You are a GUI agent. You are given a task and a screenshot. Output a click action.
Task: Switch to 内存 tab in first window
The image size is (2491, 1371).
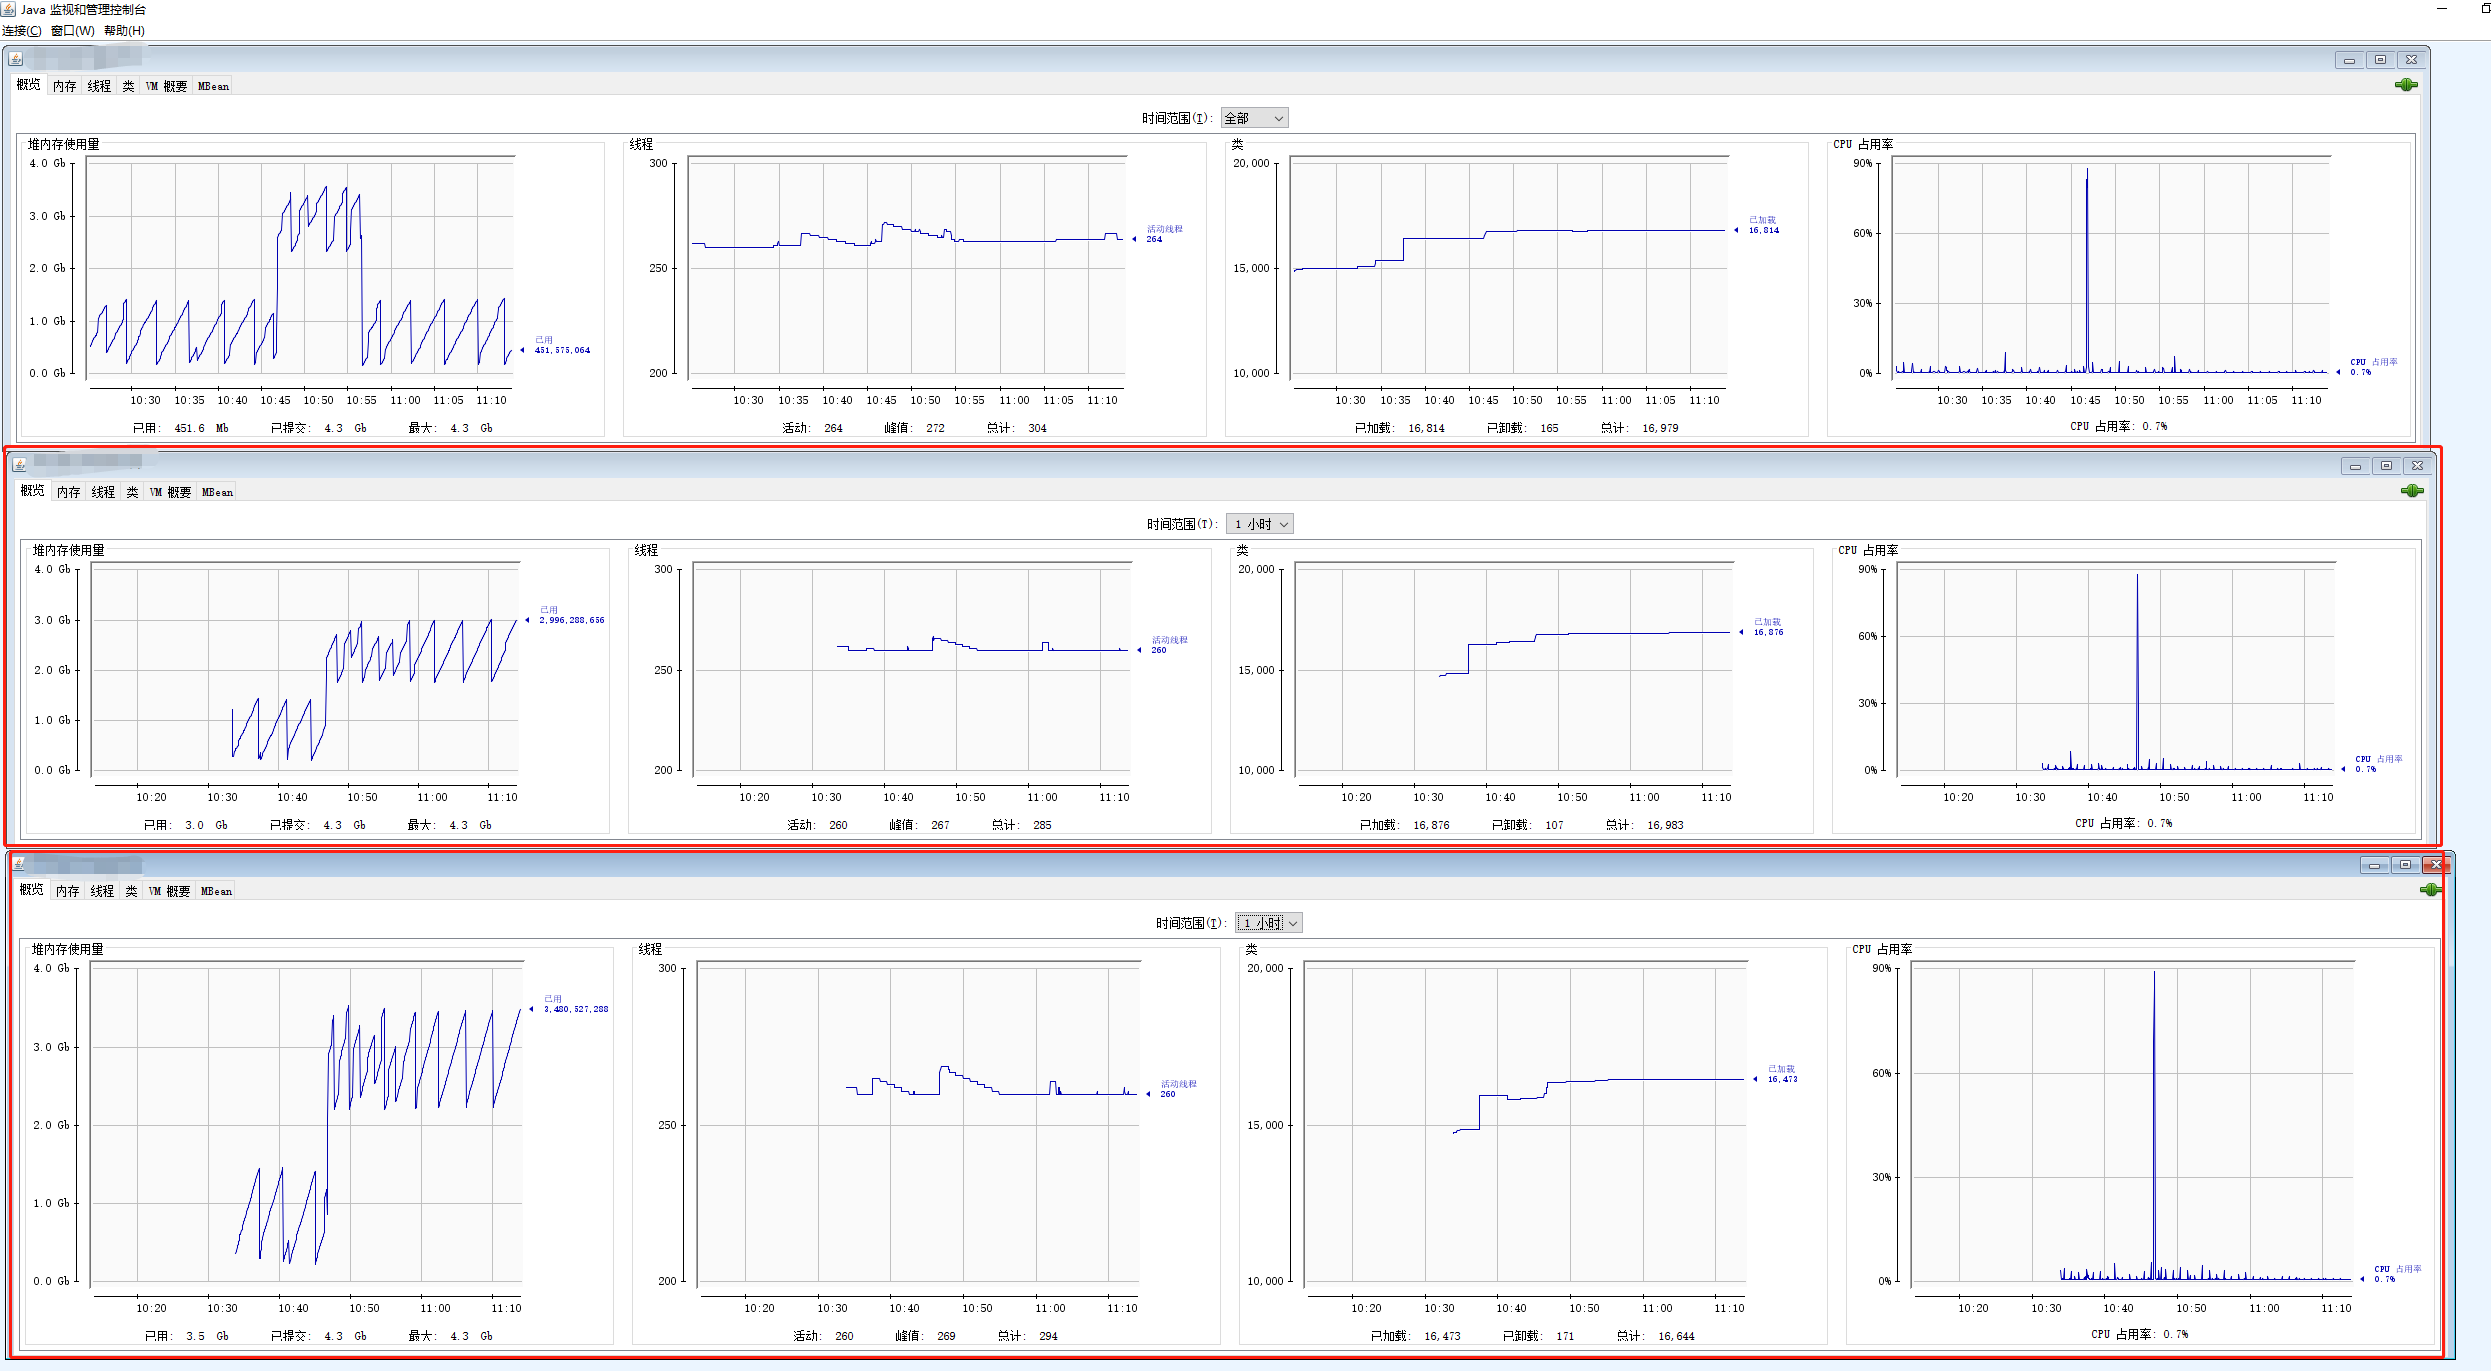(65, 87)
